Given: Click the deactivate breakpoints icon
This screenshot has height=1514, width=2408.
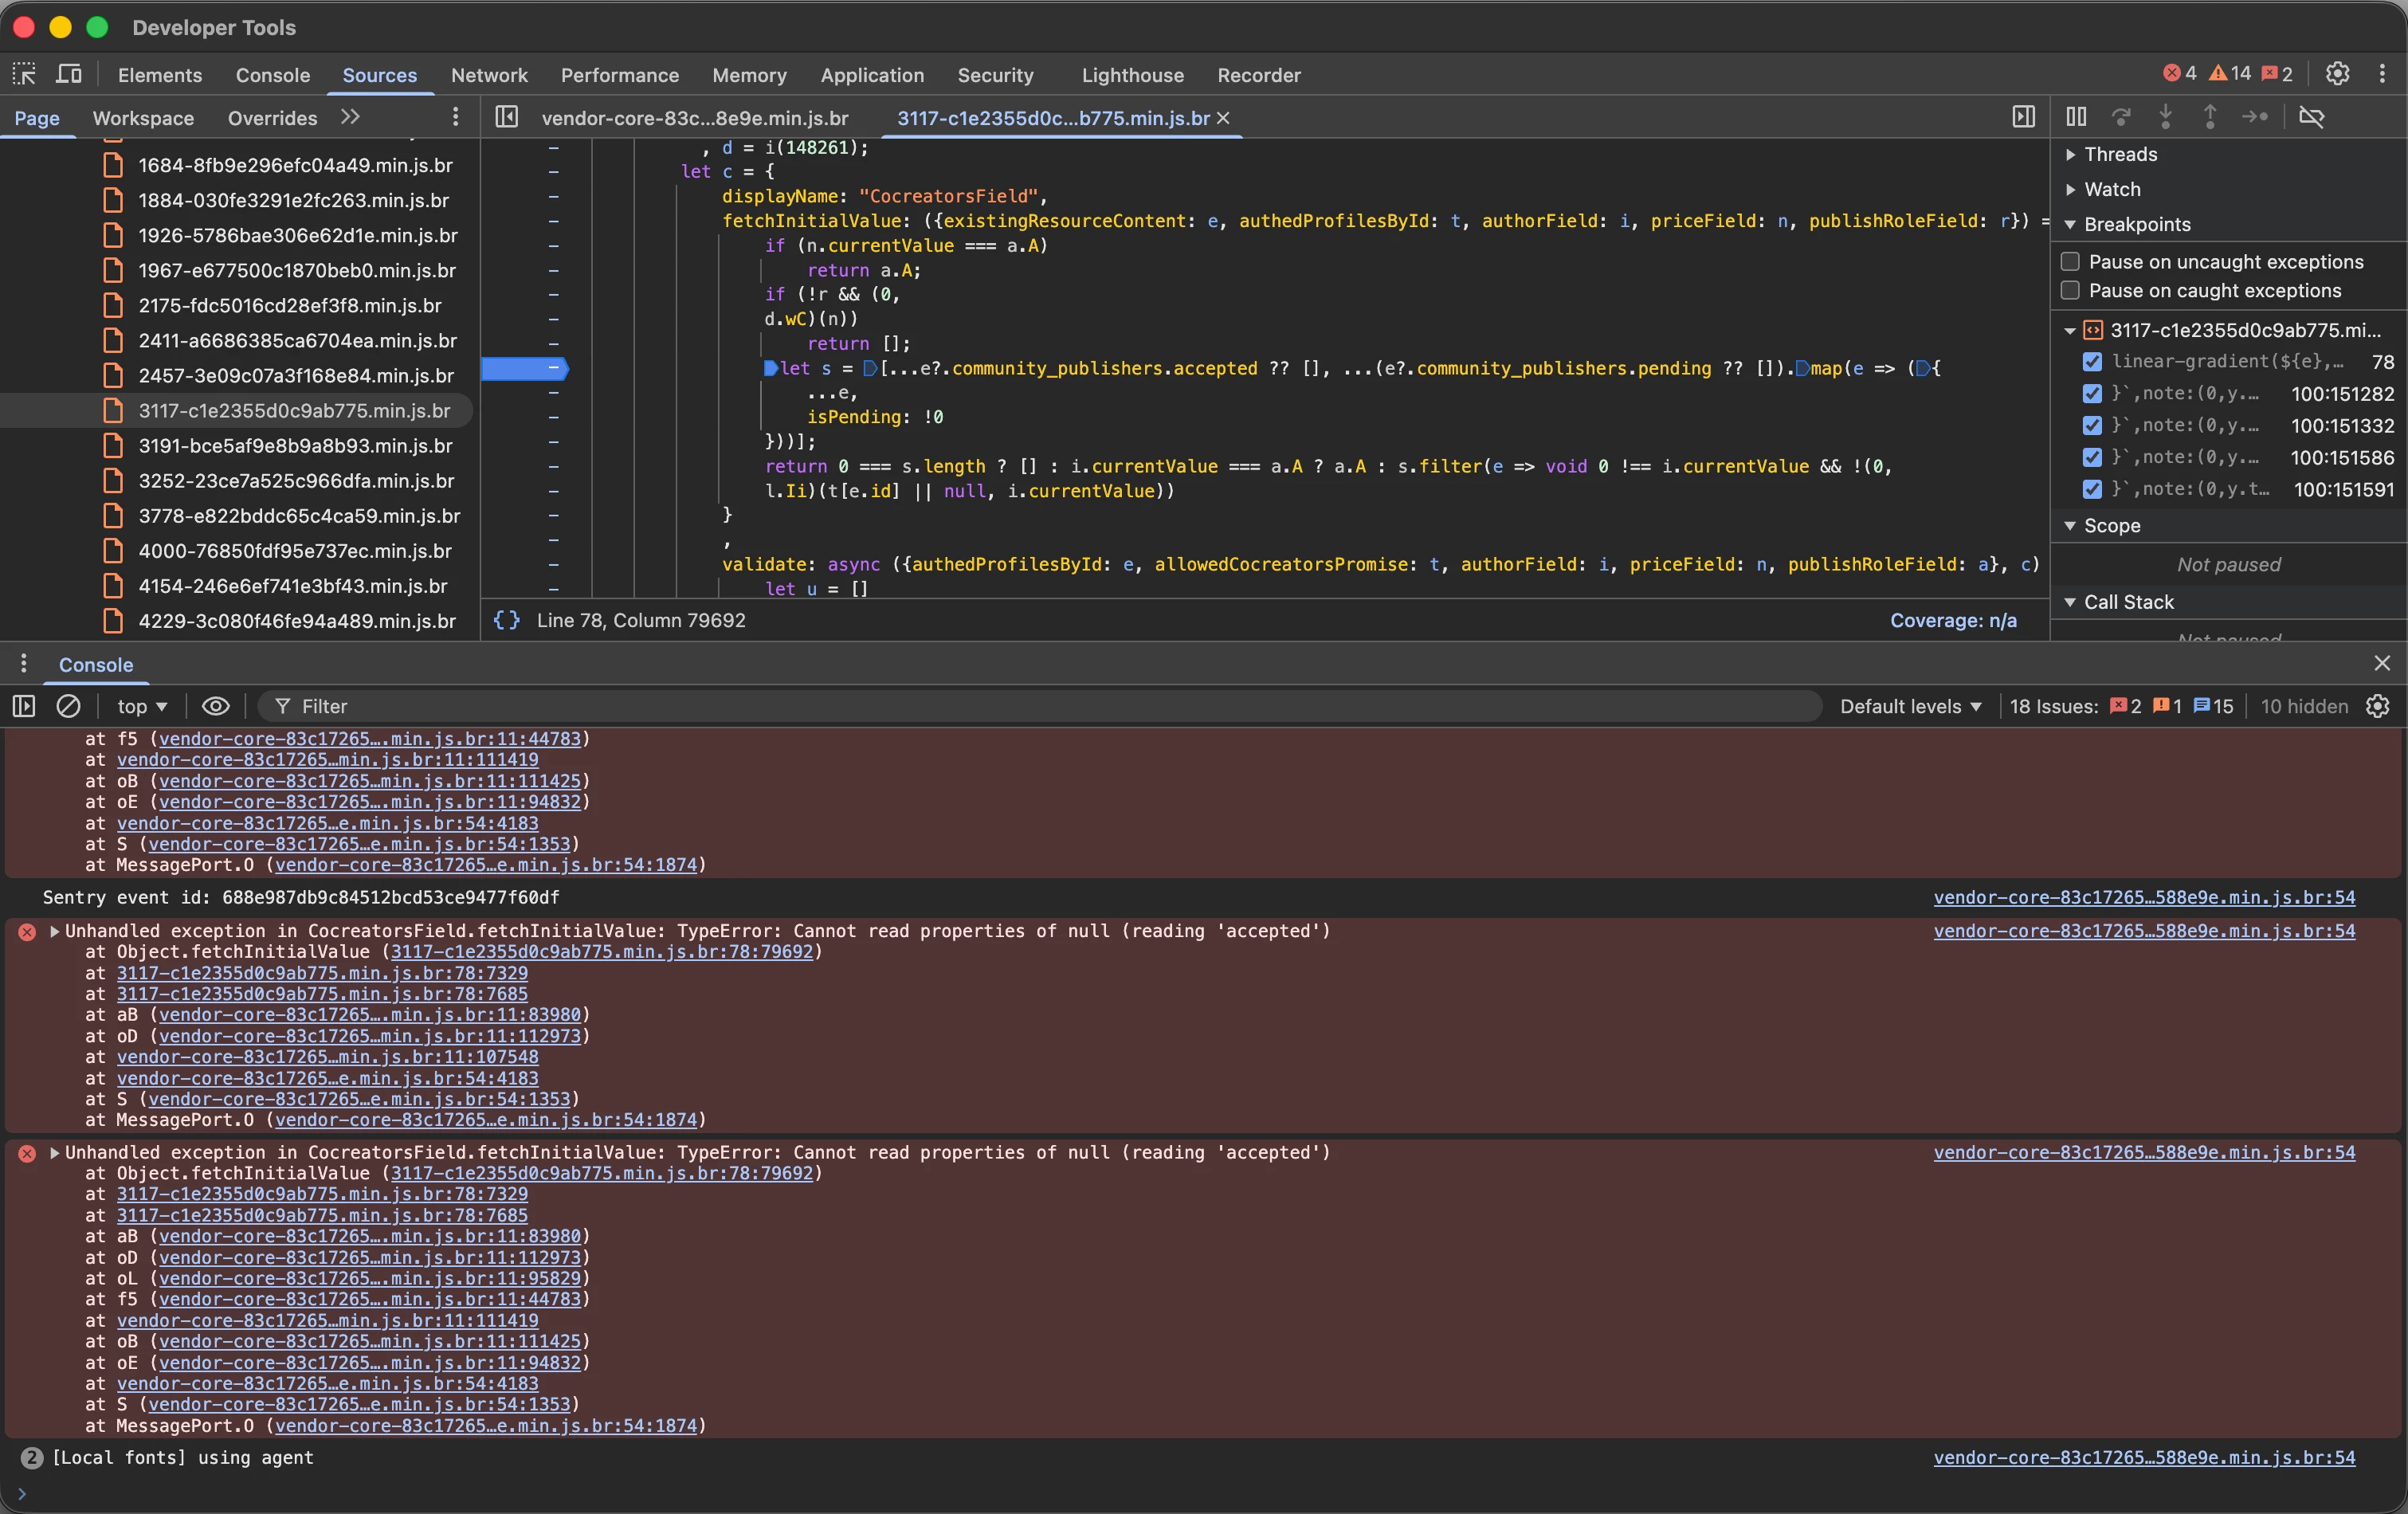Looking at the screenshot, I should pos(2311,117).
